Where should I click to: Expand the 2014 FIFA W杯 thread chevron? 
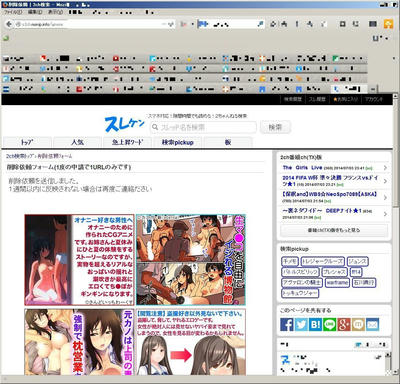pyautogui.click(x=385, y=181)
